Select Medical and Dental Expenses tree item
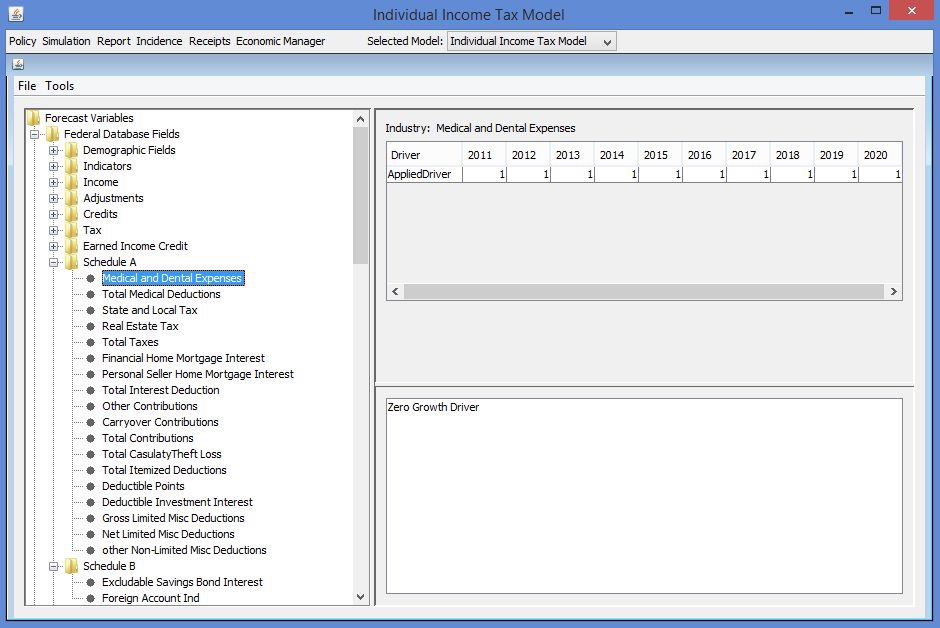Image resolution: width=940 pixels, height=628 pixels. (x=173, y=278)
